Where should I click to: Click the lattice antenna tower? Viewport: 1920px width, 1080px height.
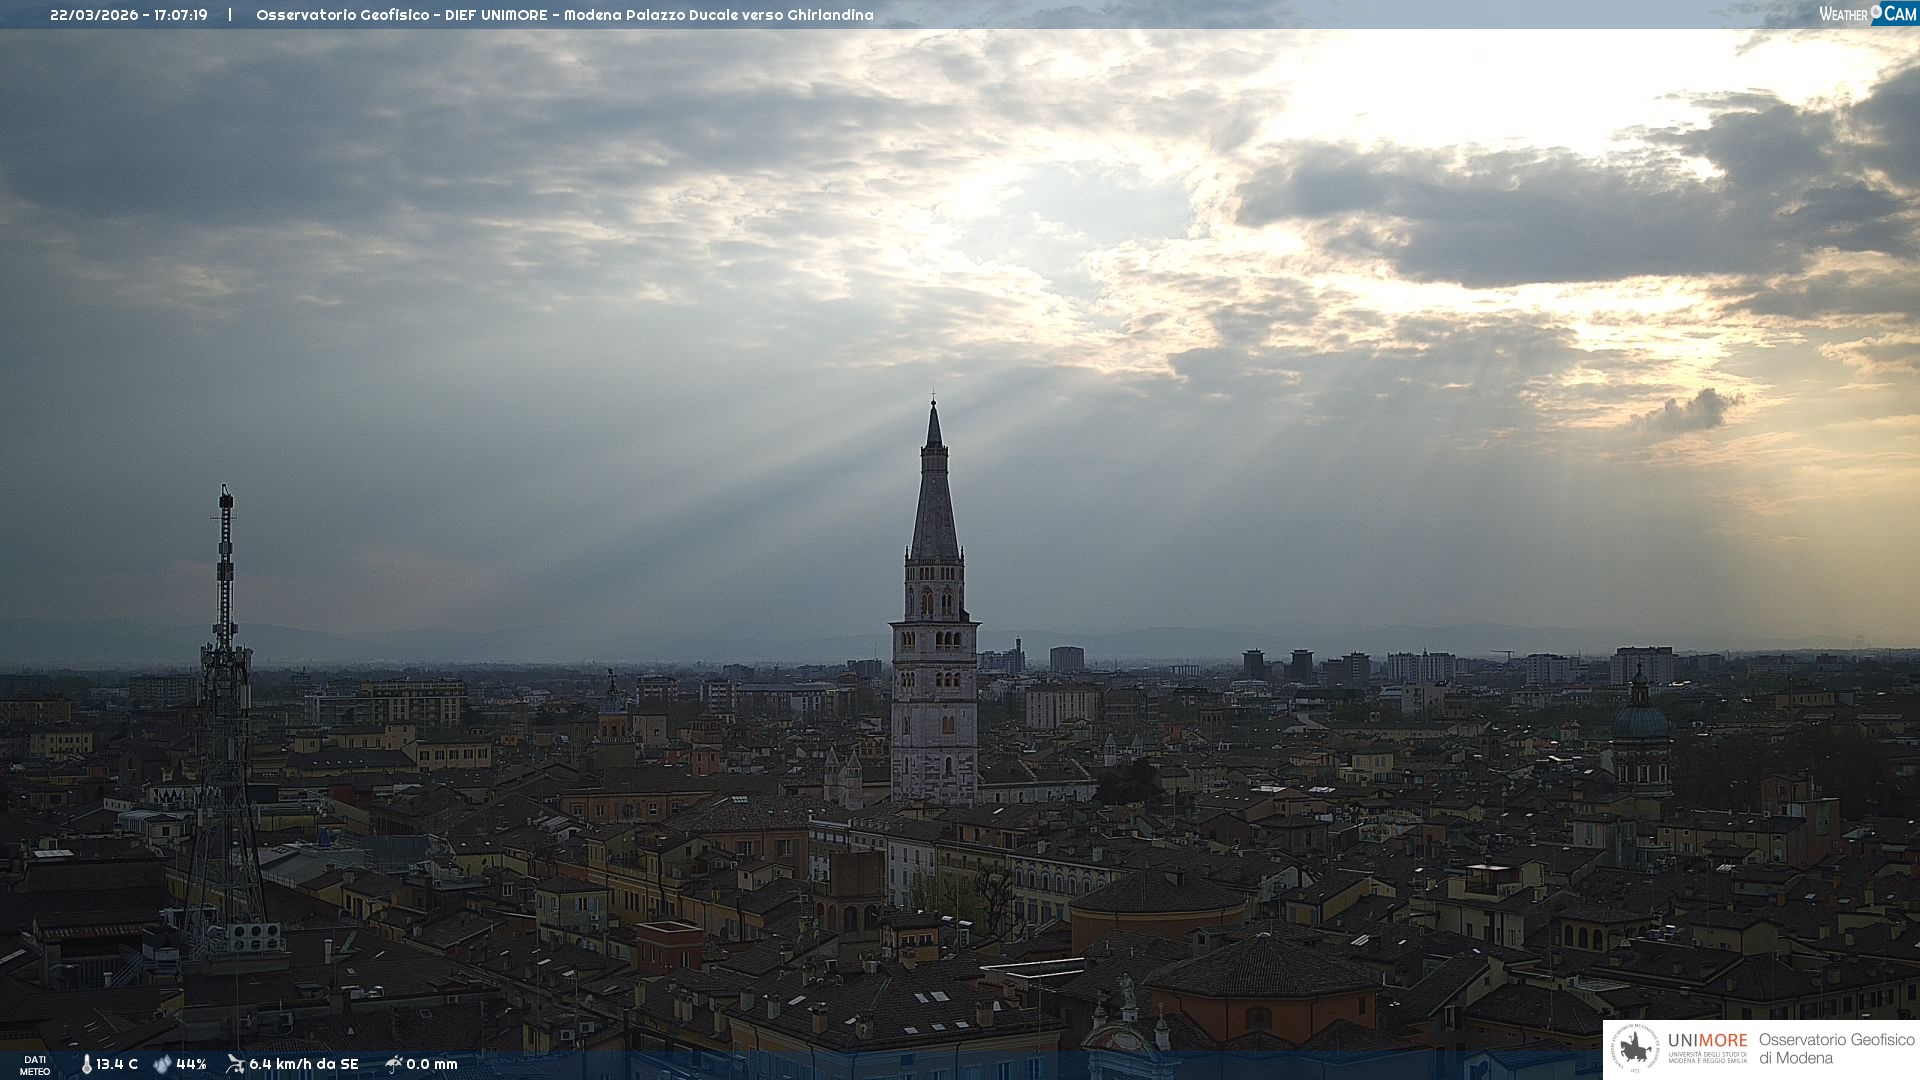pos(225,720)
